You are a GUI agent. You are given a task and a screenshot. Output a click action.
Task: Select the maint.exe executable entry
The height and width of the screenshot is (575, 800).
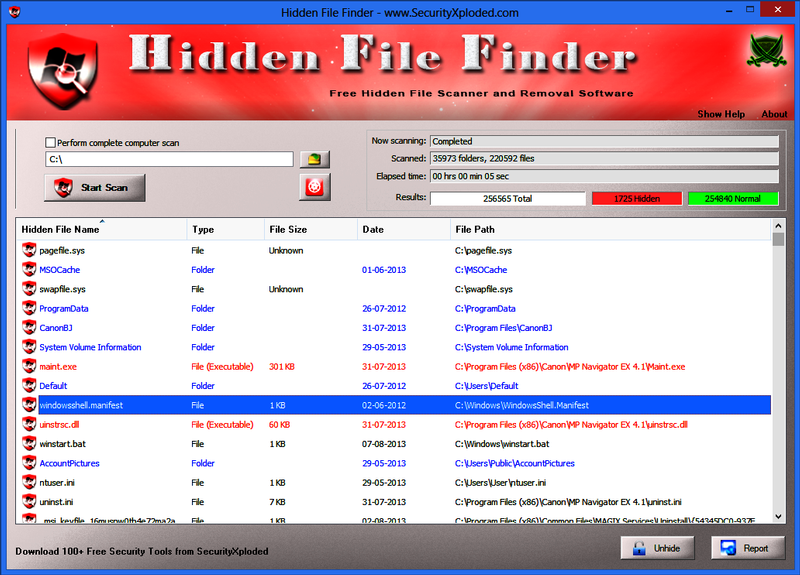pyautogui.click(x=58, y=367)
